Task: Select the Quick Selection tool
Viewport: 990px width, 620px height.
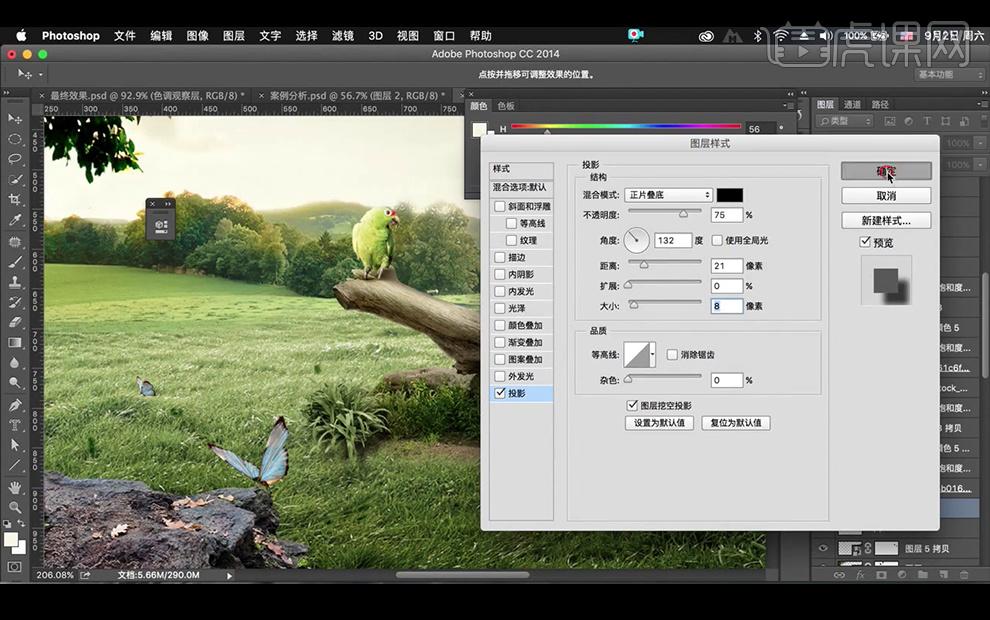Action: pyautogui.click(x=15, y=179)
